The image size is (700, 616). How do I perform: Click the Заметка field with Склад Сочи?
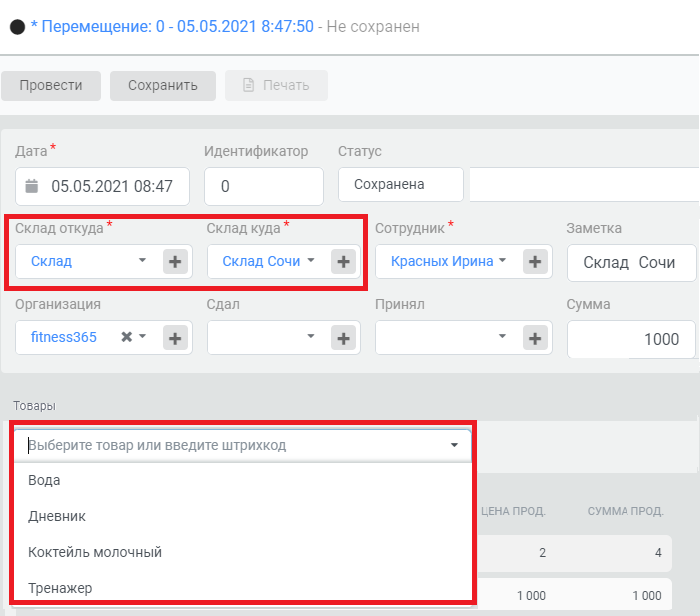pyautogui.click(x=631, y=262)
